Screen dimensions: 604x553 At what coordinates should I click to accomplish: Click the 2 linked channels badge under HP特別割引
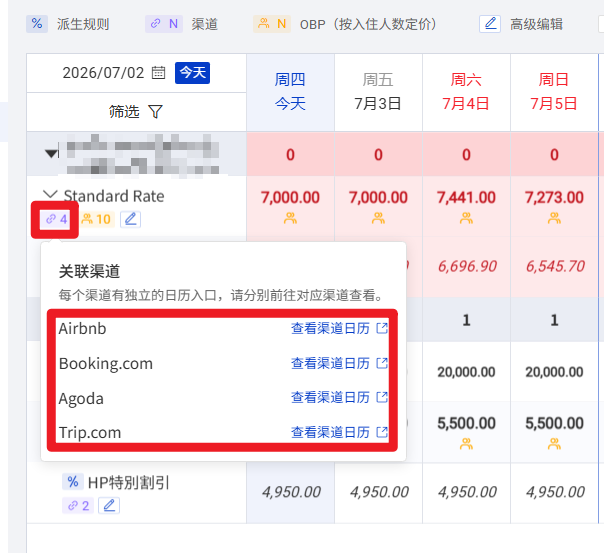[78, 505]
